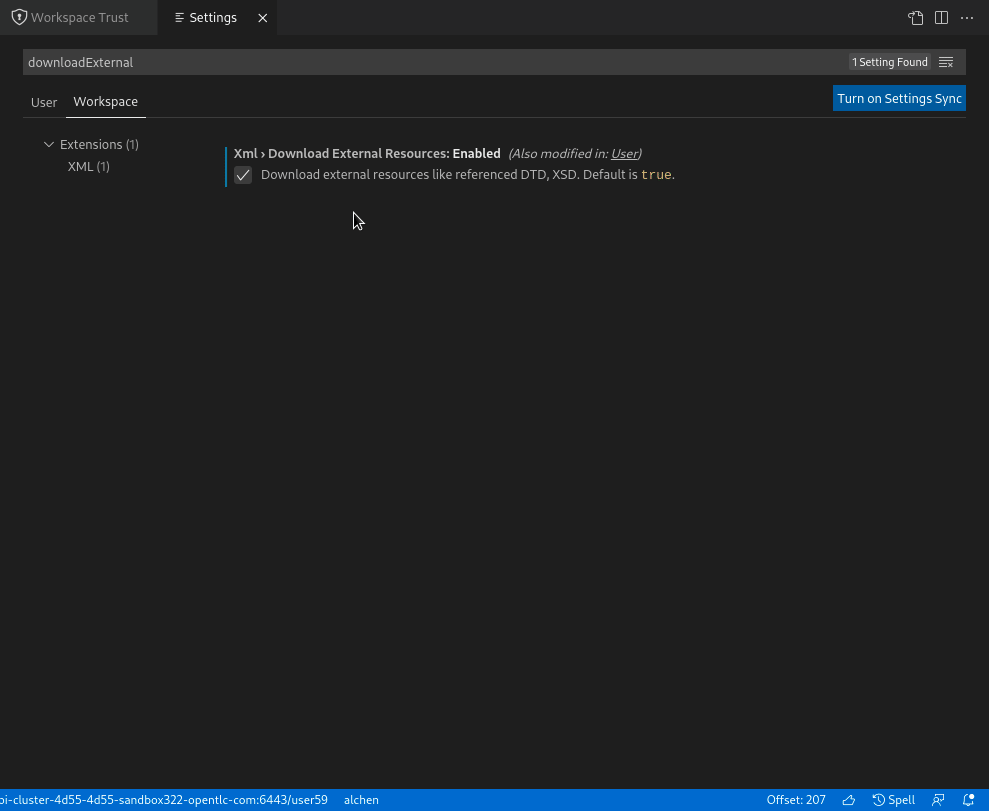Click the feedback thumbs-up status icon
Screen dimensions: 989x811
click(848, 800)
